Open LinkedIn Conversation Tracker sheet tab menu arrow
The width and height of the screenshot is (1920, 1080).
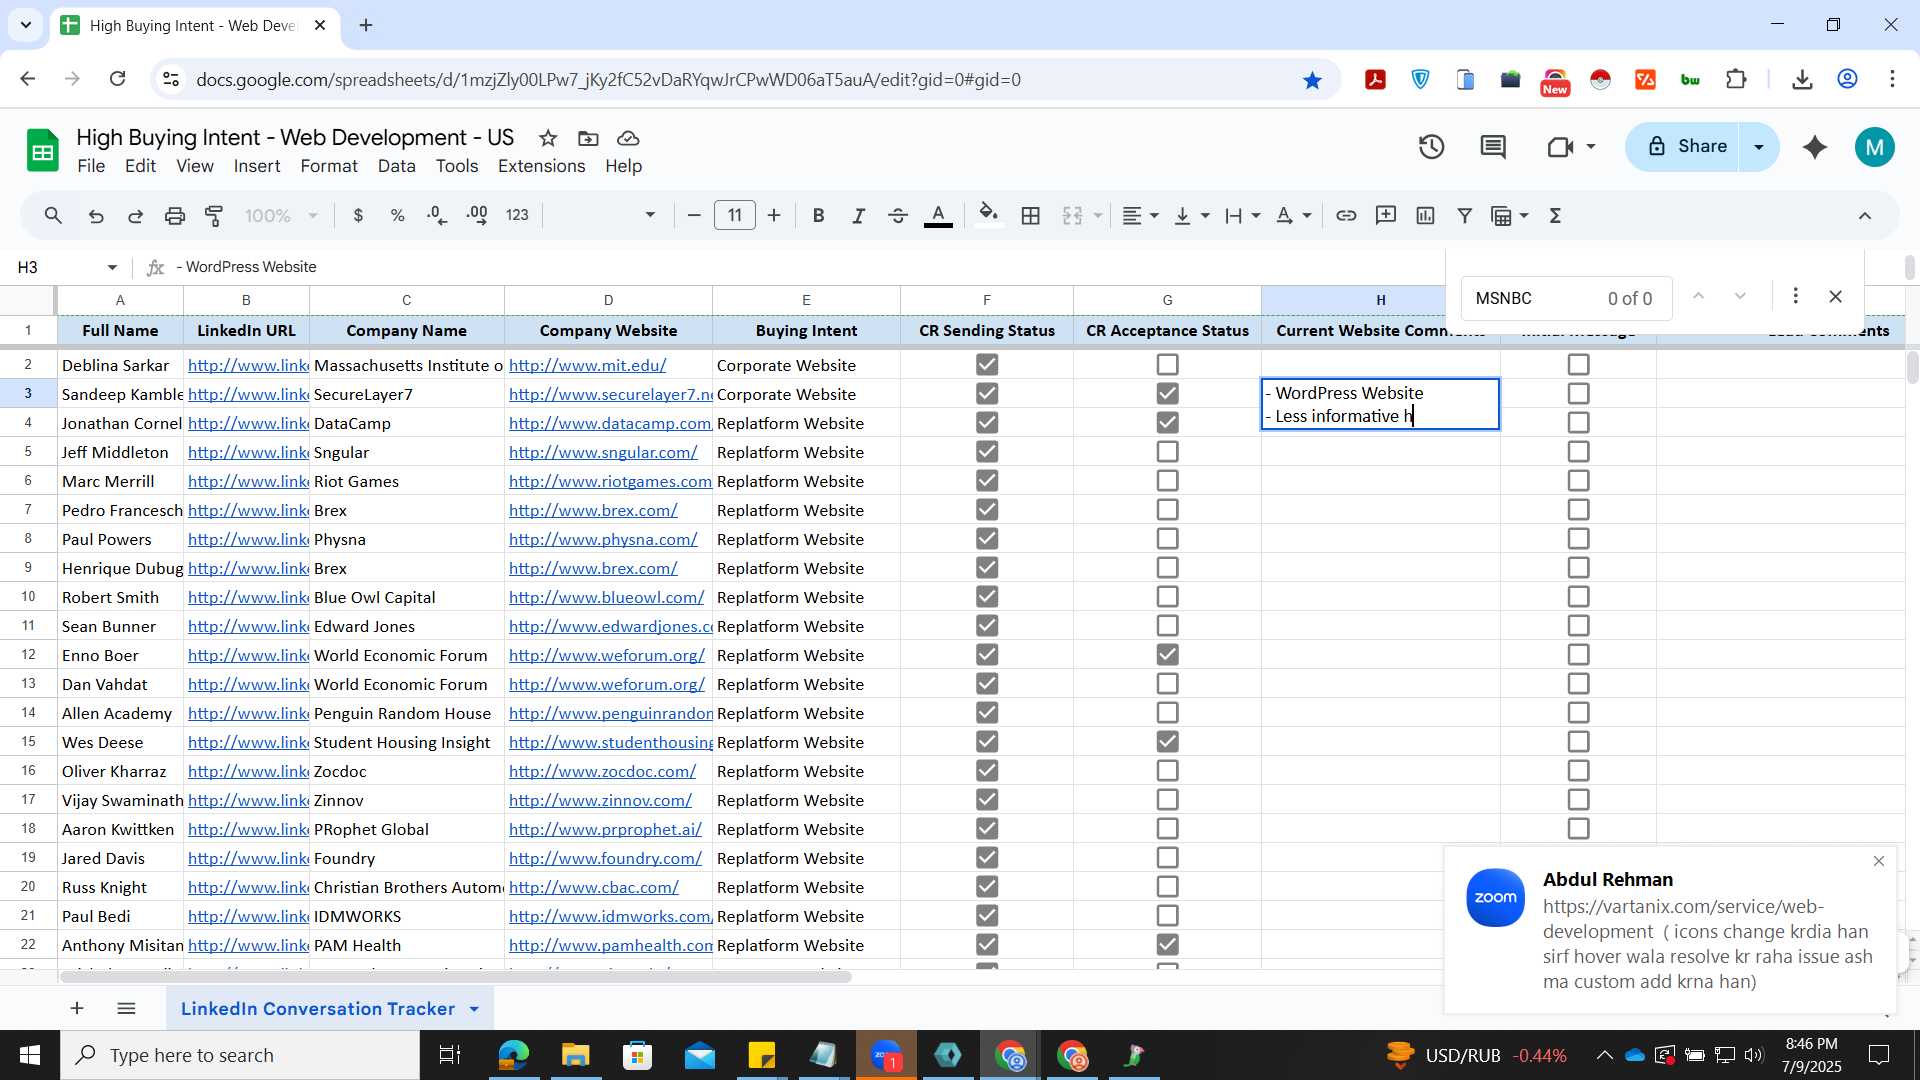[474, 1009]
